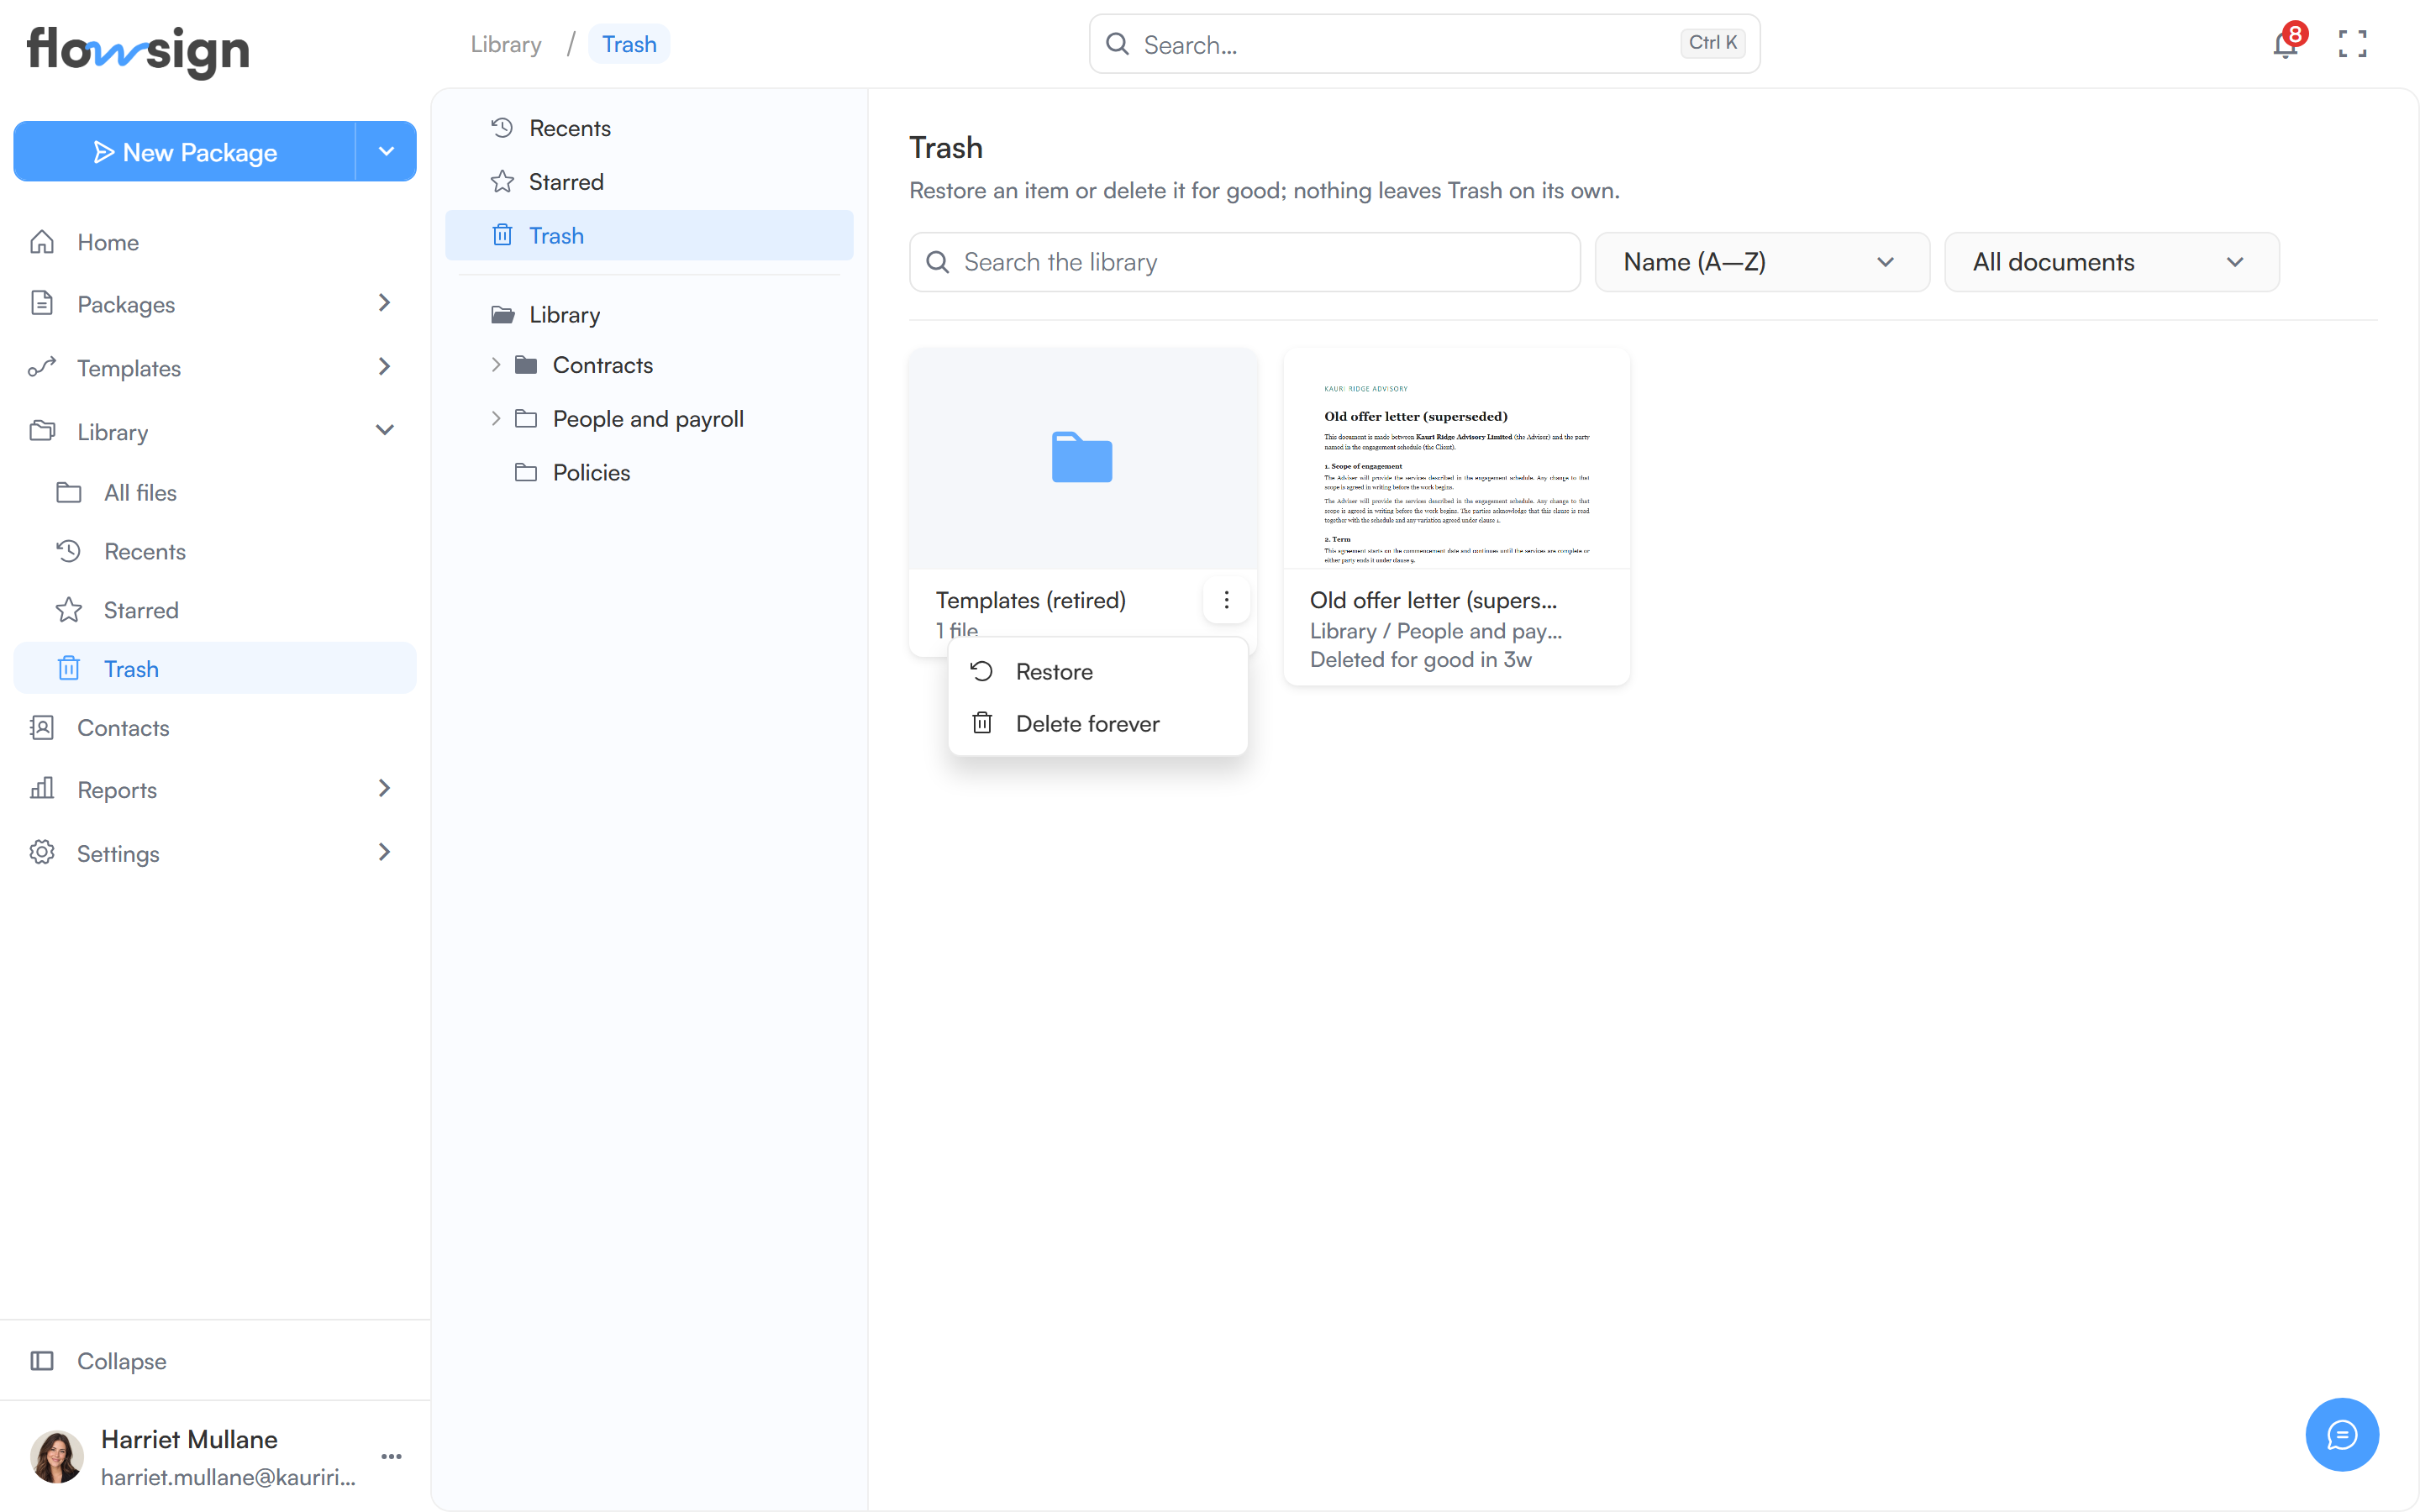
Task: Click the Home icon in sidebar
Action: (x=42, y=242)
